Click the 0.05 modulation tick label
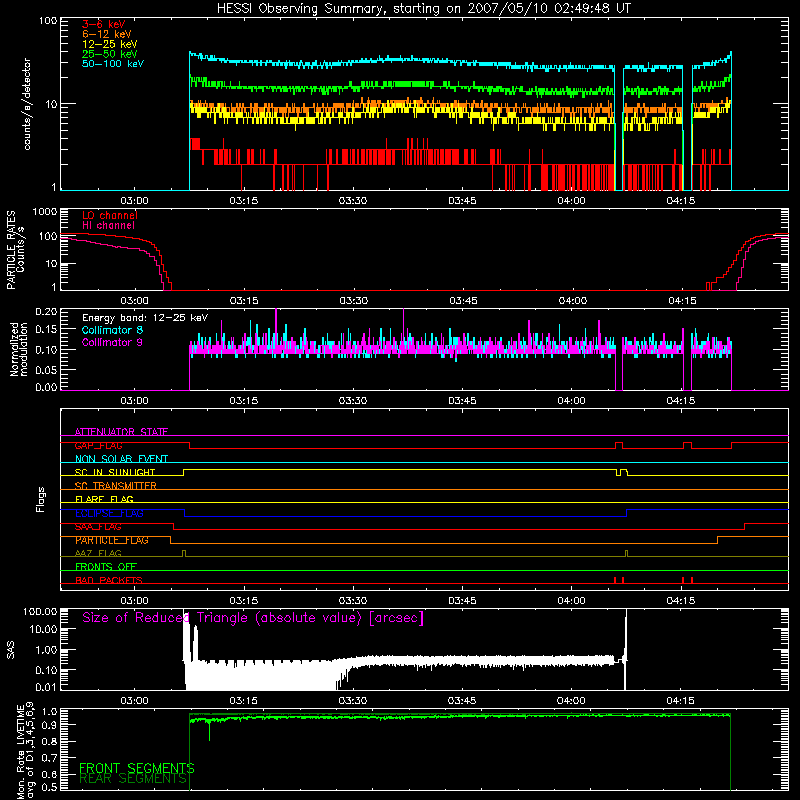This screenshot has height=800, width=800. (46, 369)
